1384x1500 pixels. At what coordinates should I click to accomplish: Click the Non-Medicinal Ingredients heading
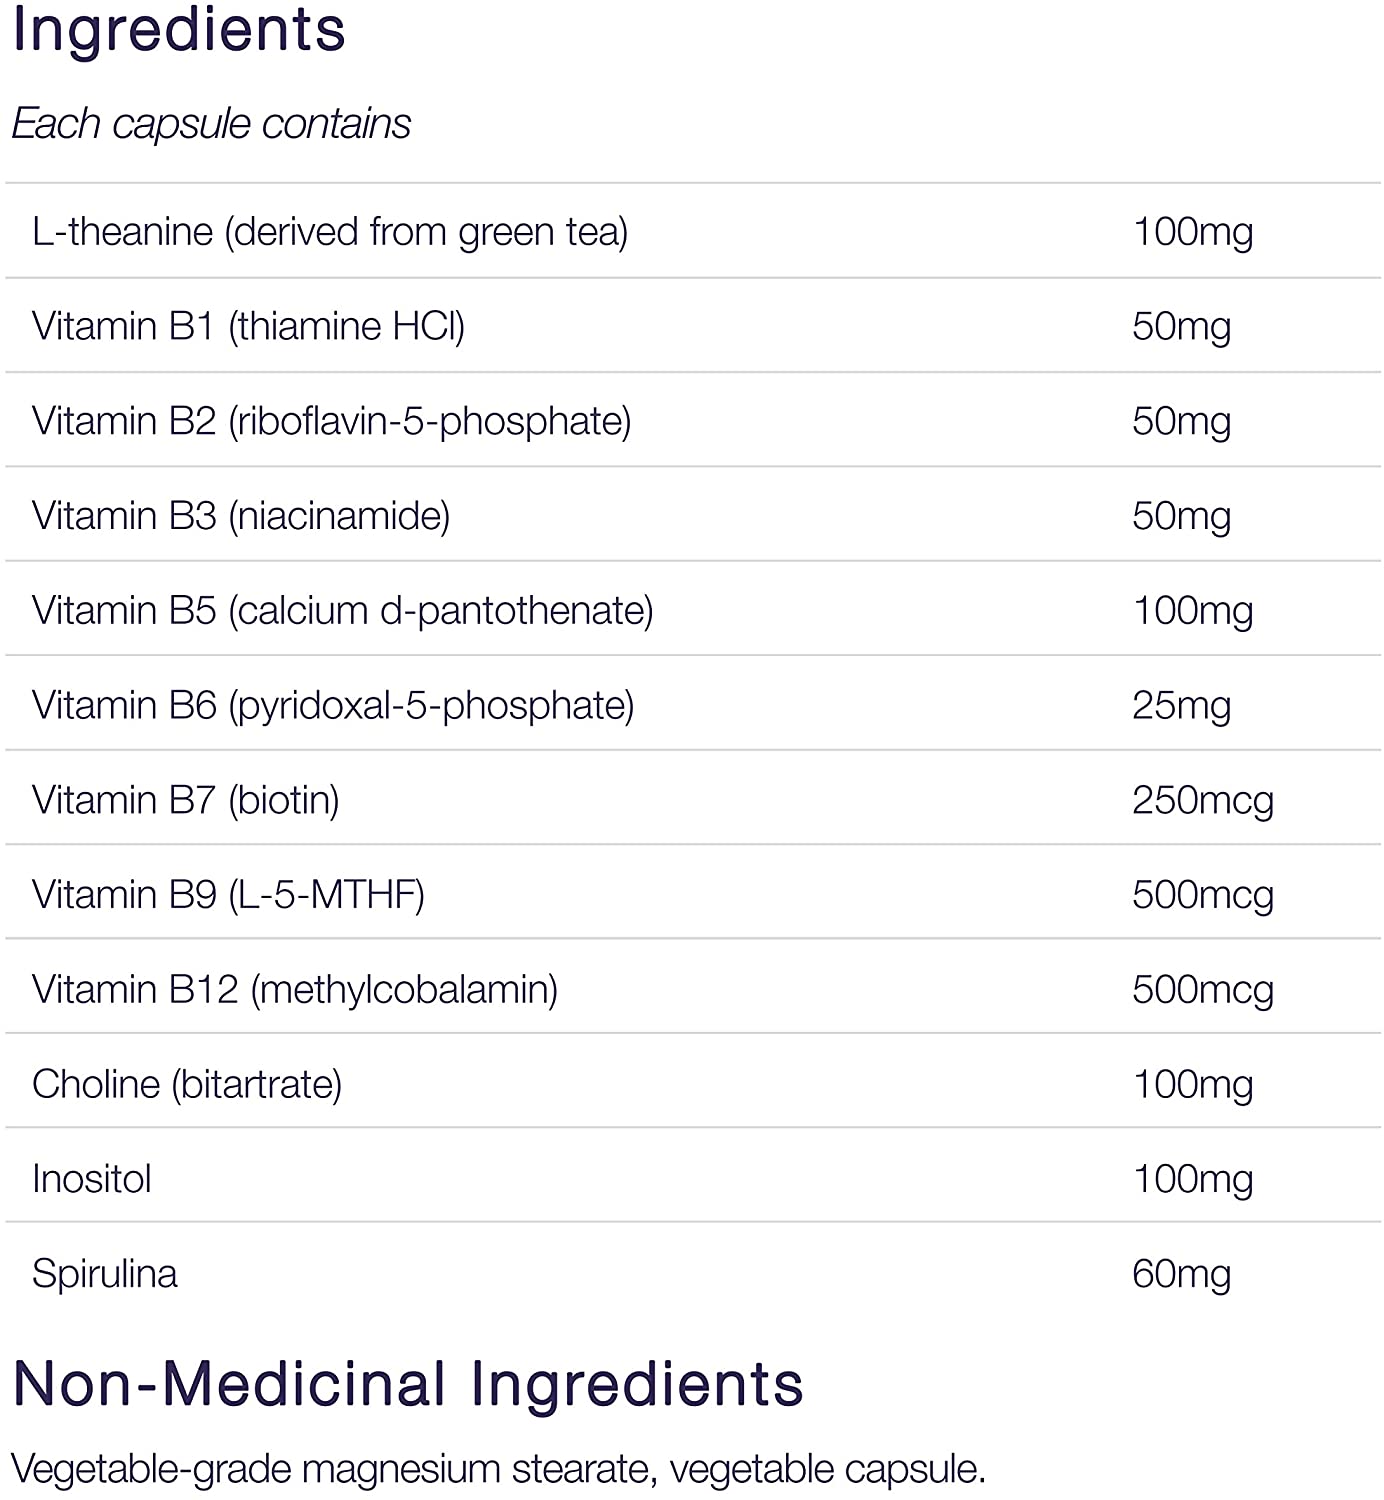click(408, 1385)
